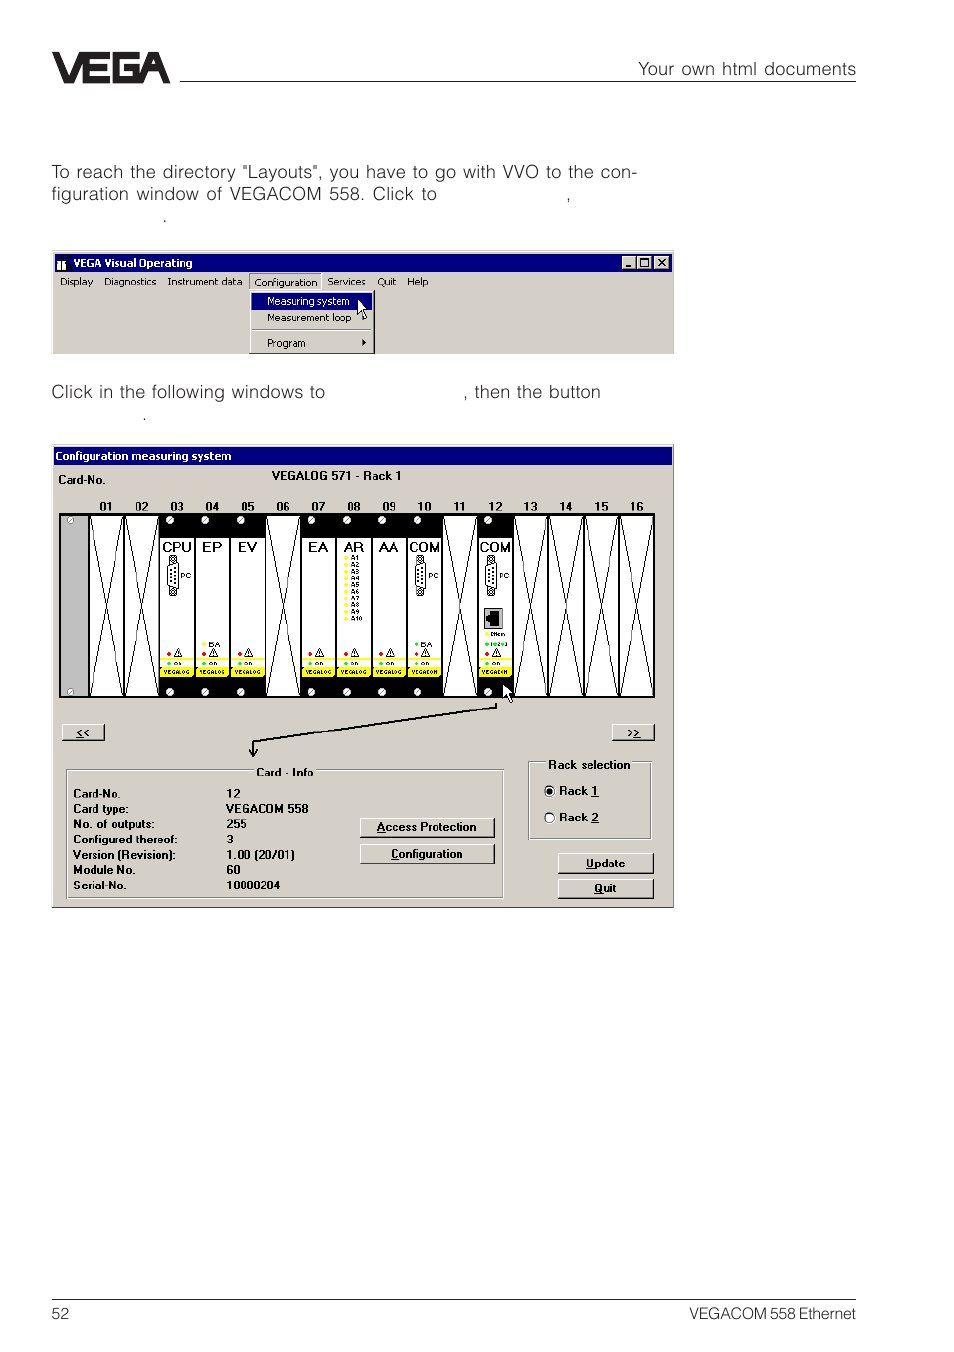Select the COM card in slot 12
Screen dimensions: 954x1352
click(495, 606)
